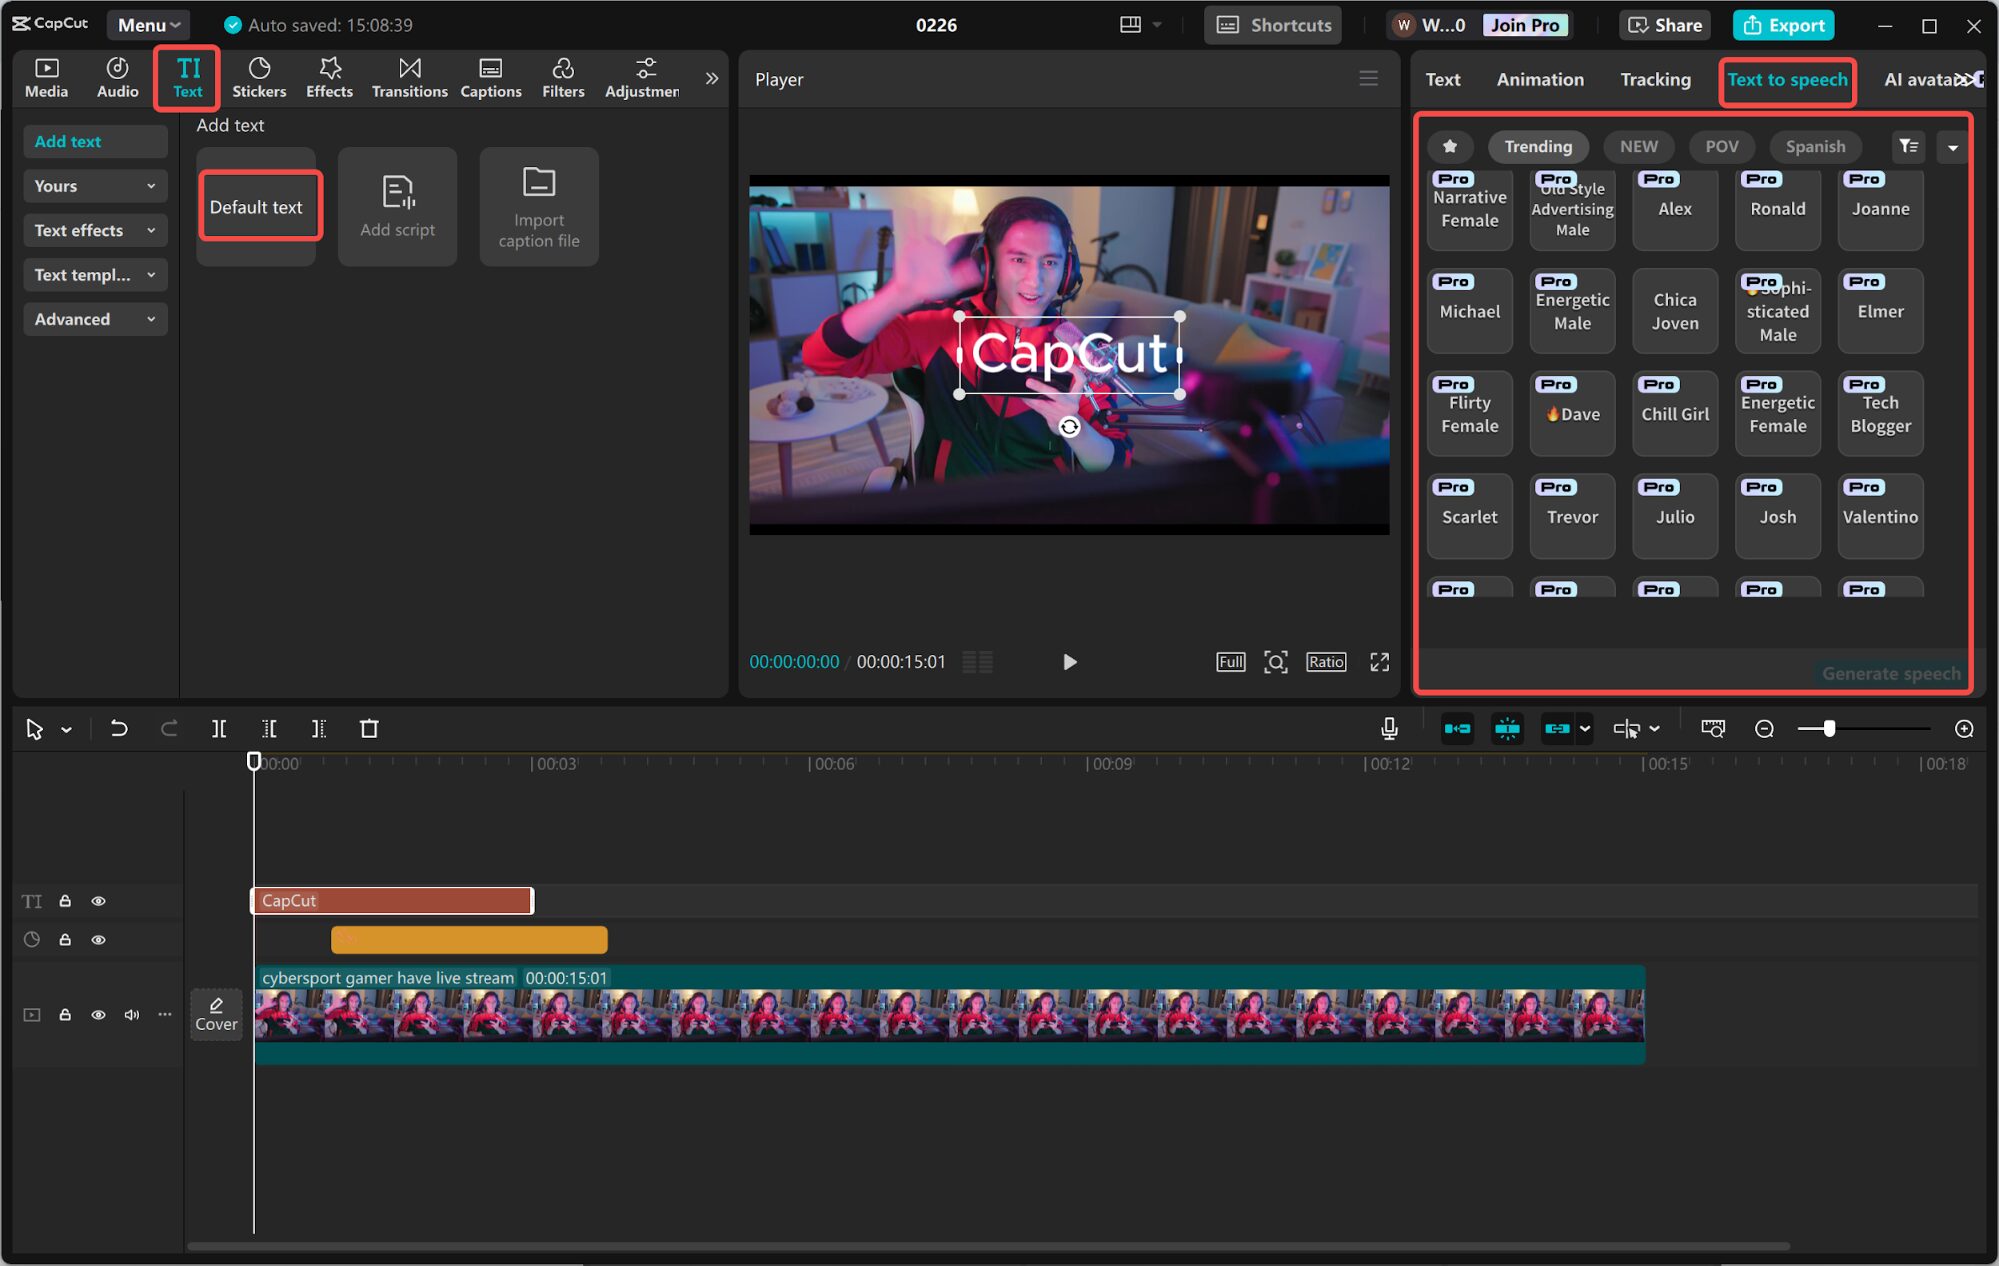
Task: Click the timeline zoom out icon
Action: pos(1764,729)
